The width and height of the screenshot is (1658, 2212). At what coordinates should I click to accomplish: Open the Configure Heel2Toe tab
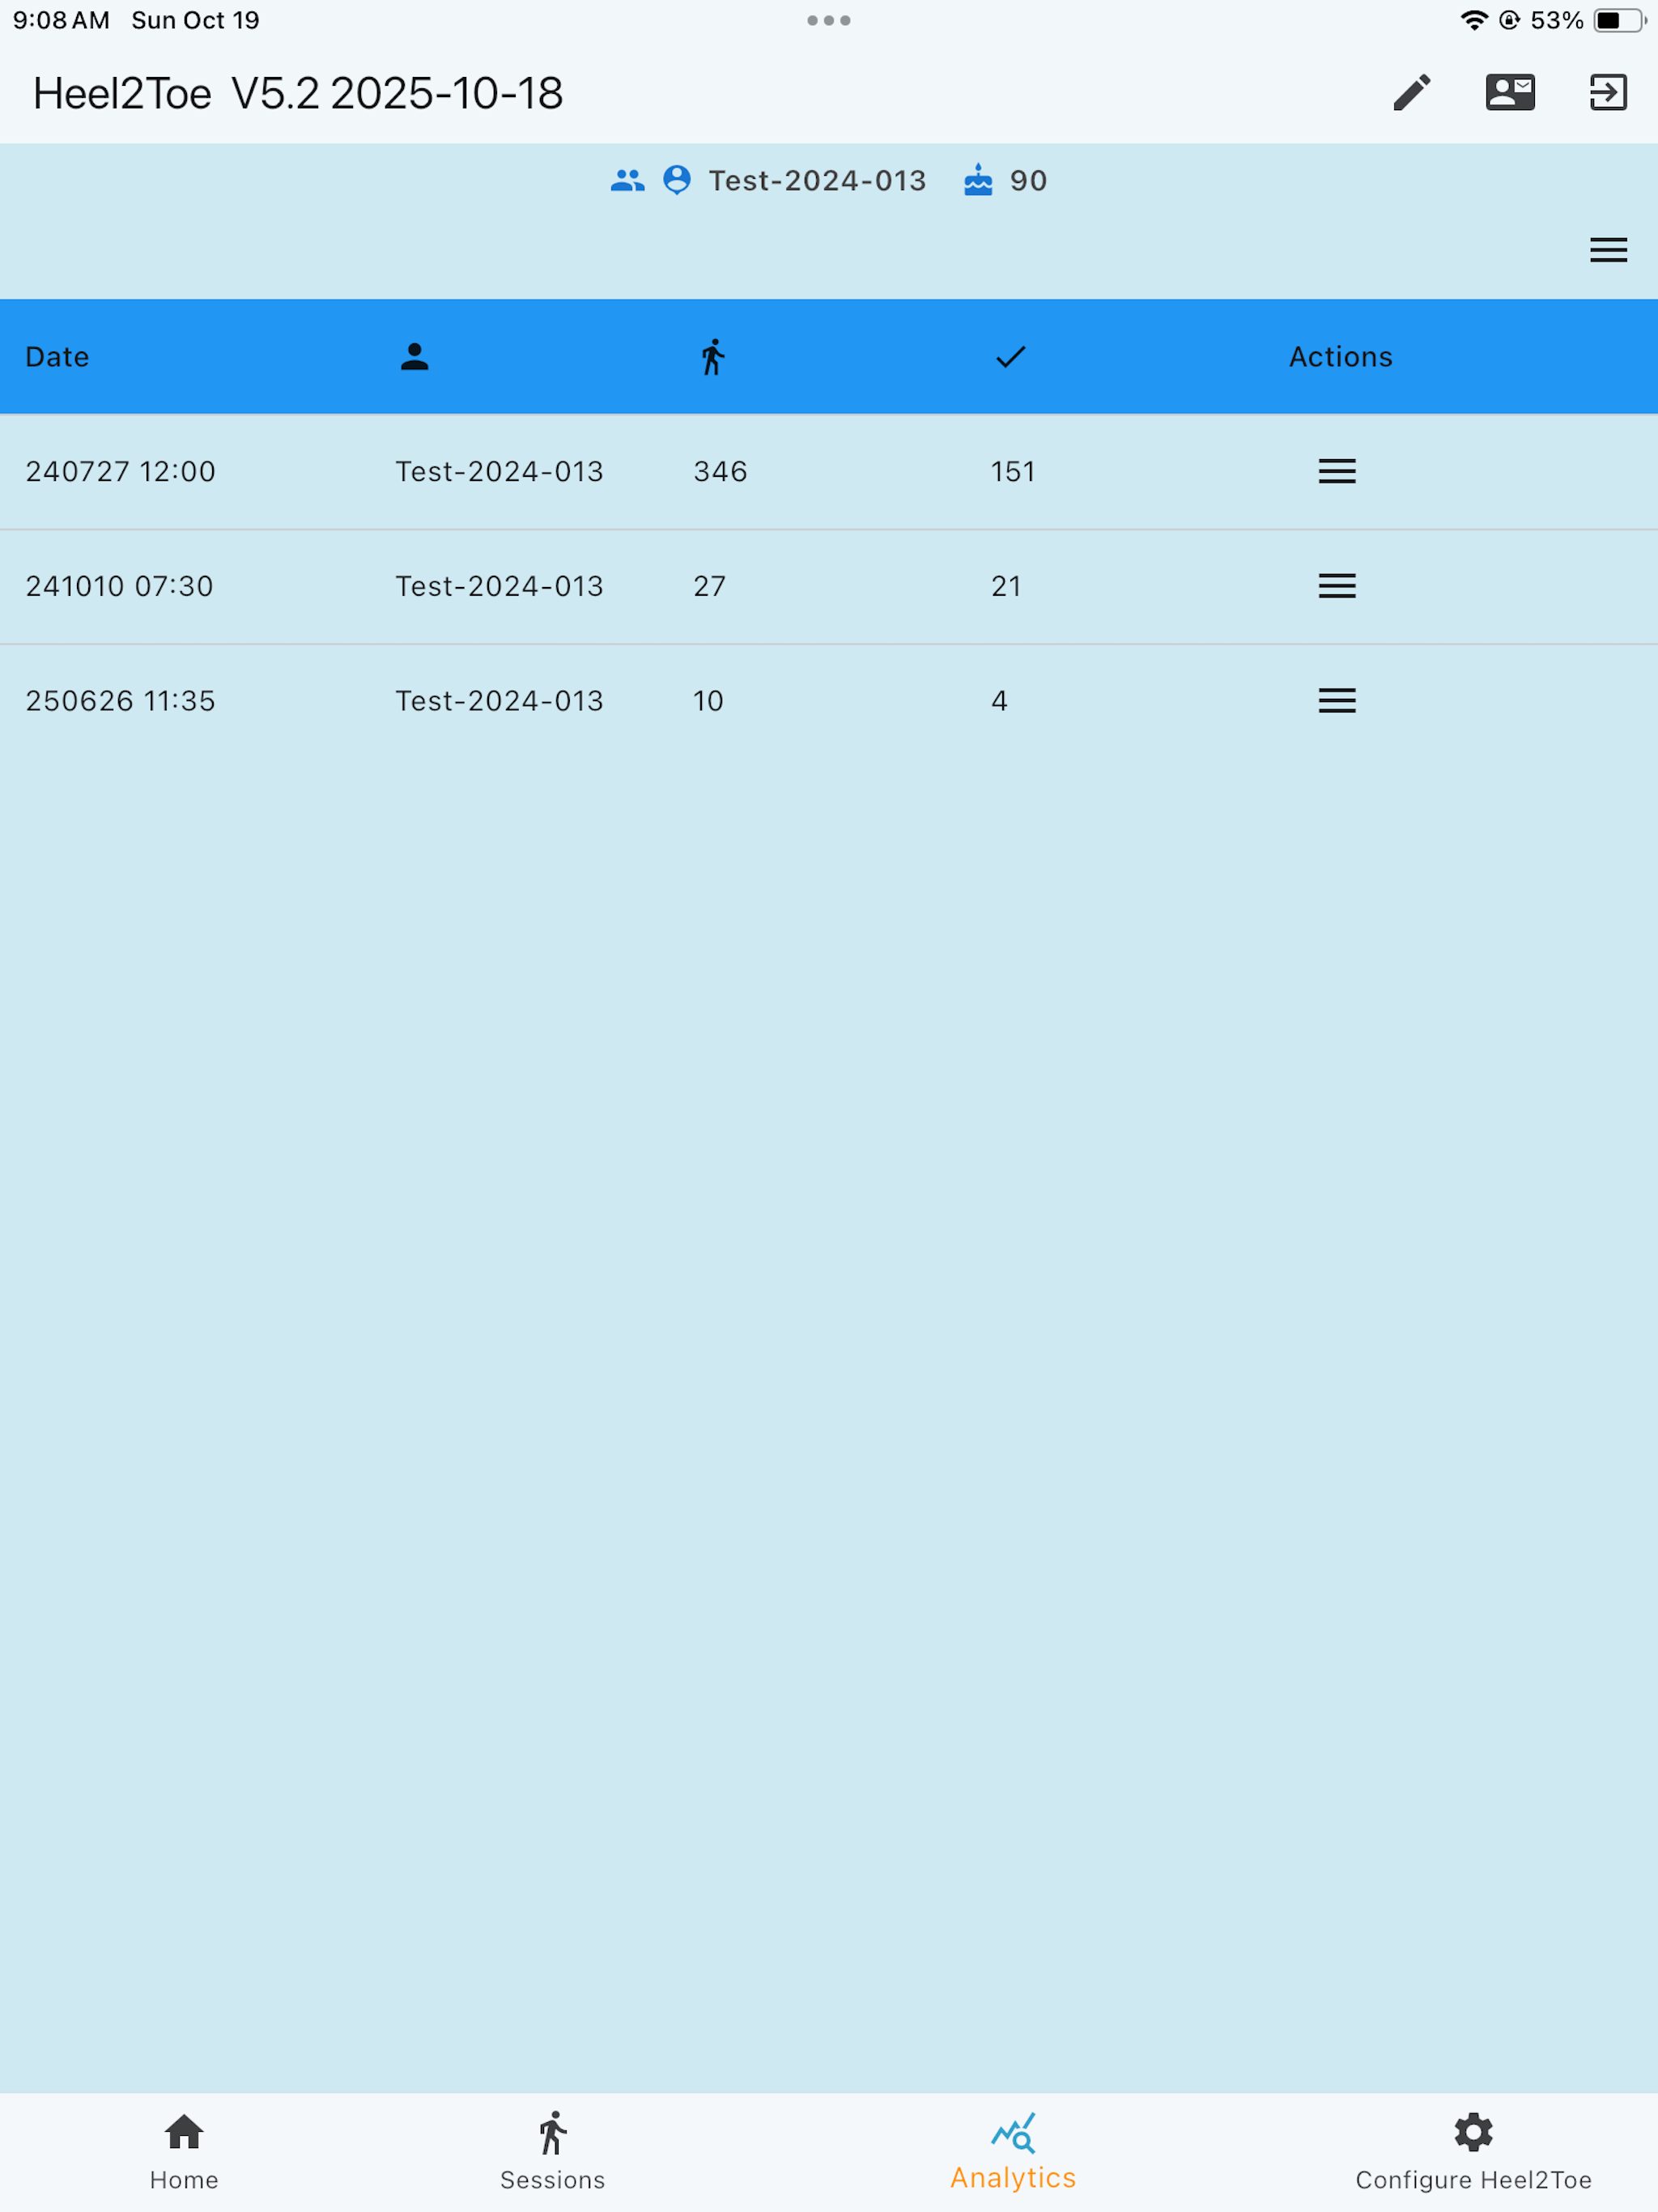click(x=1473, y=2152)
